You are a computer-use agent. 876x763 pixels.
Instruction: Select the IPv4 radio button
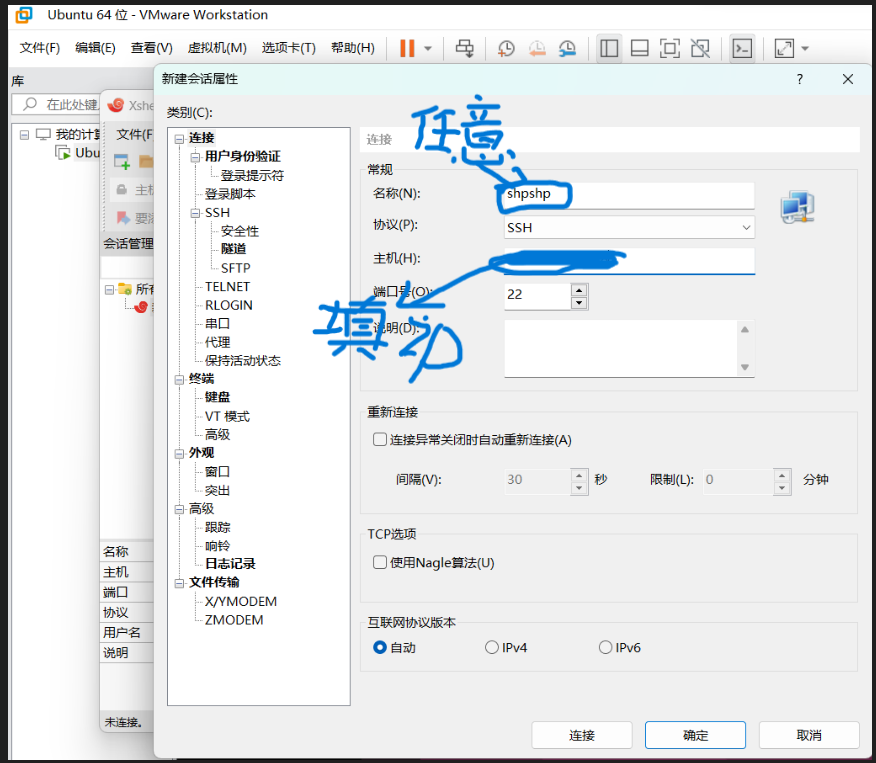492,647
